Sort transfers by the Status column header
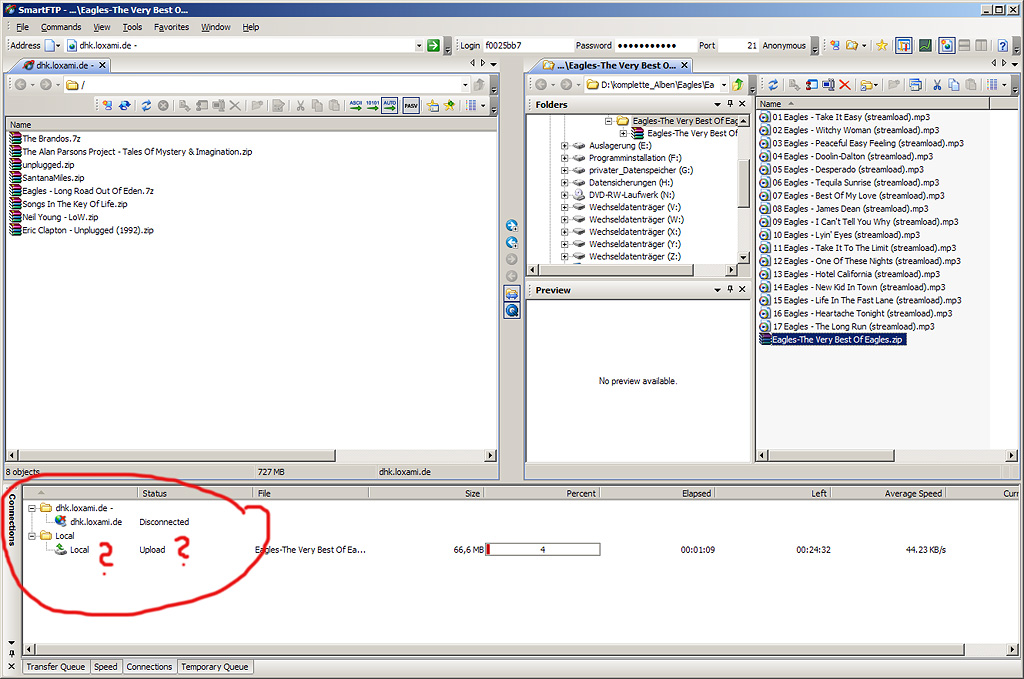This screenshot has width=1024, height=679. click(x=154, y=493)
